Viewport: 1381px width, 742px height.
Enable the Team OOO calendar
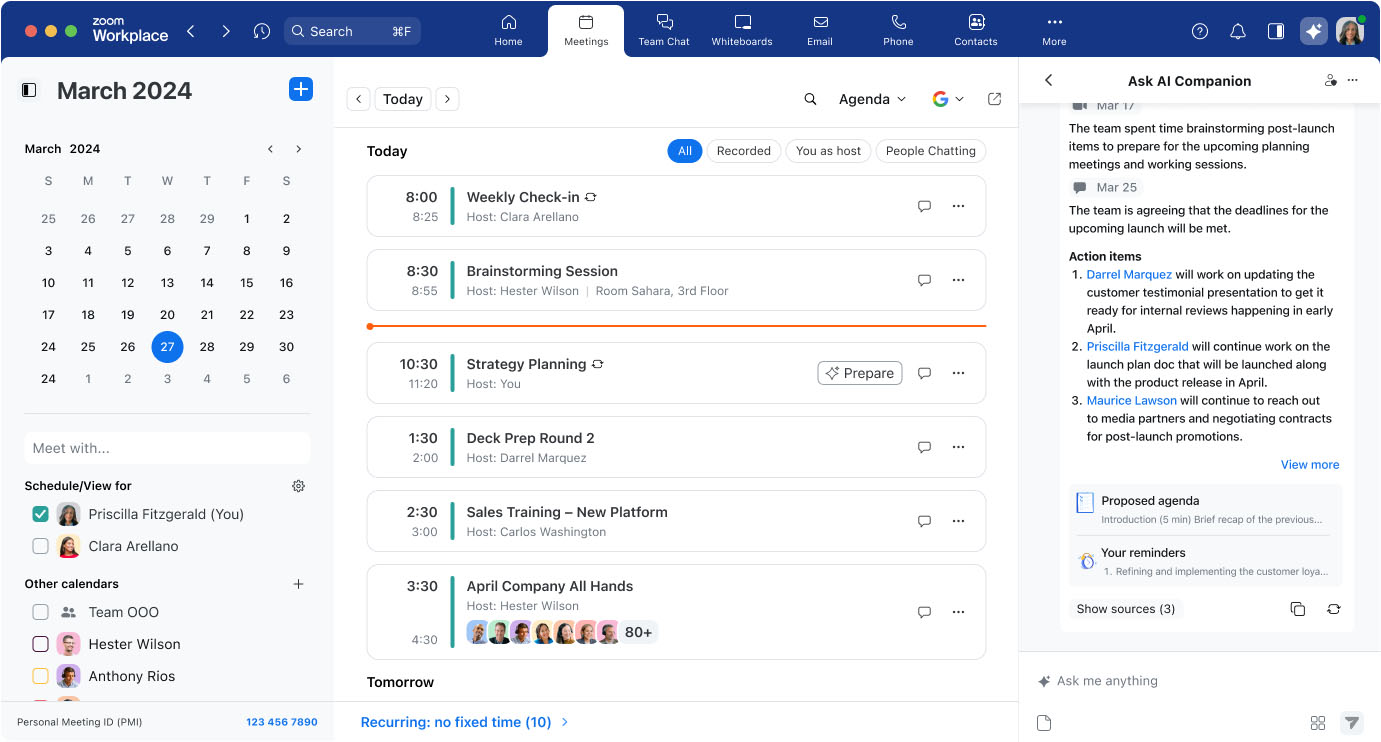tap(39, 611)
